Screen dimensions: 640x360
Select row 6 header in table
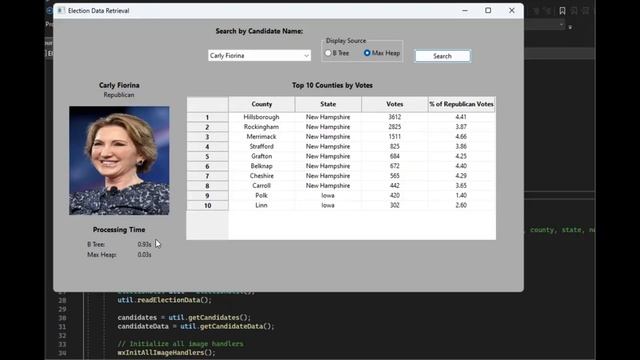point(207,166)
